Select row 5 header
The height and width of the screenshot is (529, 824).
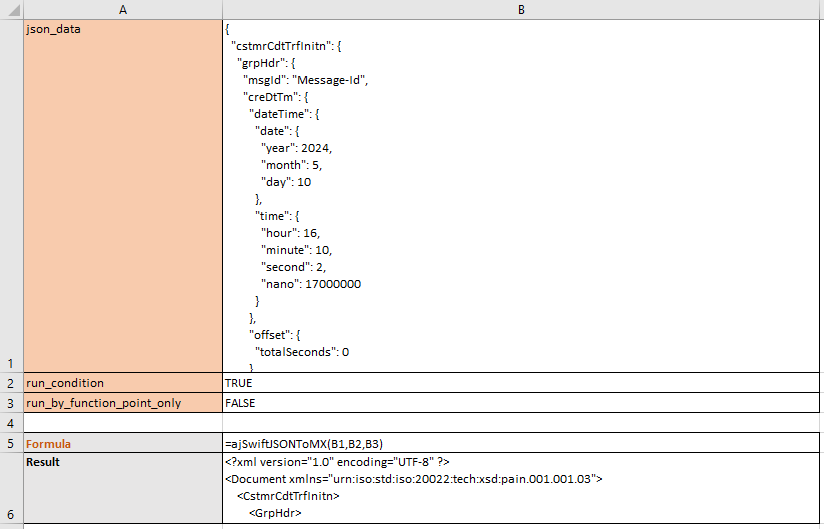point(10,443)
